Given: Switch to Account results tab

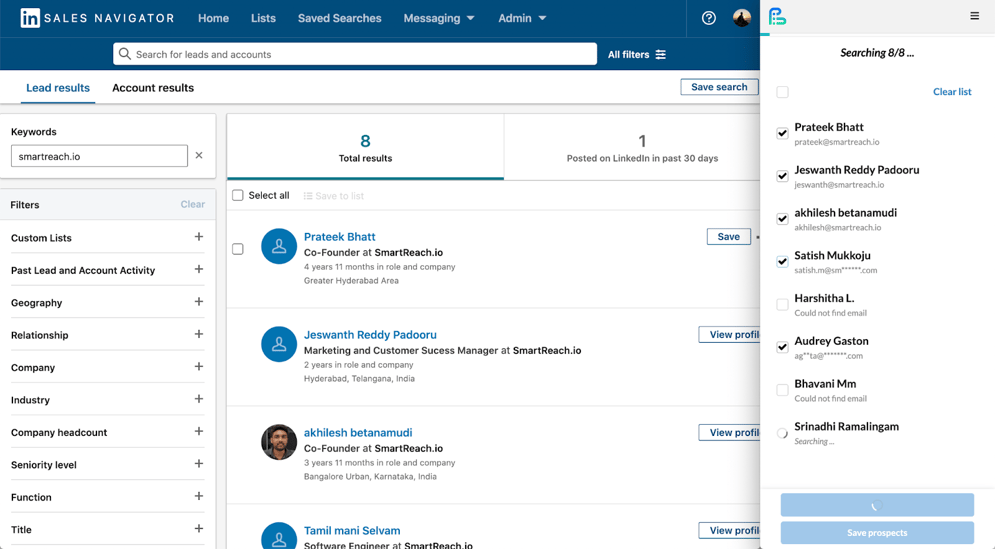Looking at the screenshot, I should pos(153,88).
